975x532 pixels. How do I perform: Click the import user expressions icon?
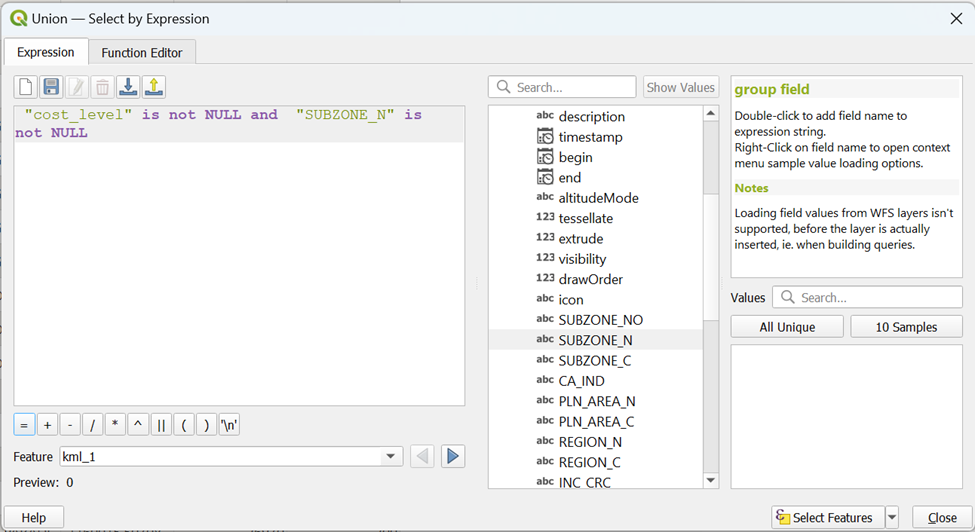tap(128, 87)
